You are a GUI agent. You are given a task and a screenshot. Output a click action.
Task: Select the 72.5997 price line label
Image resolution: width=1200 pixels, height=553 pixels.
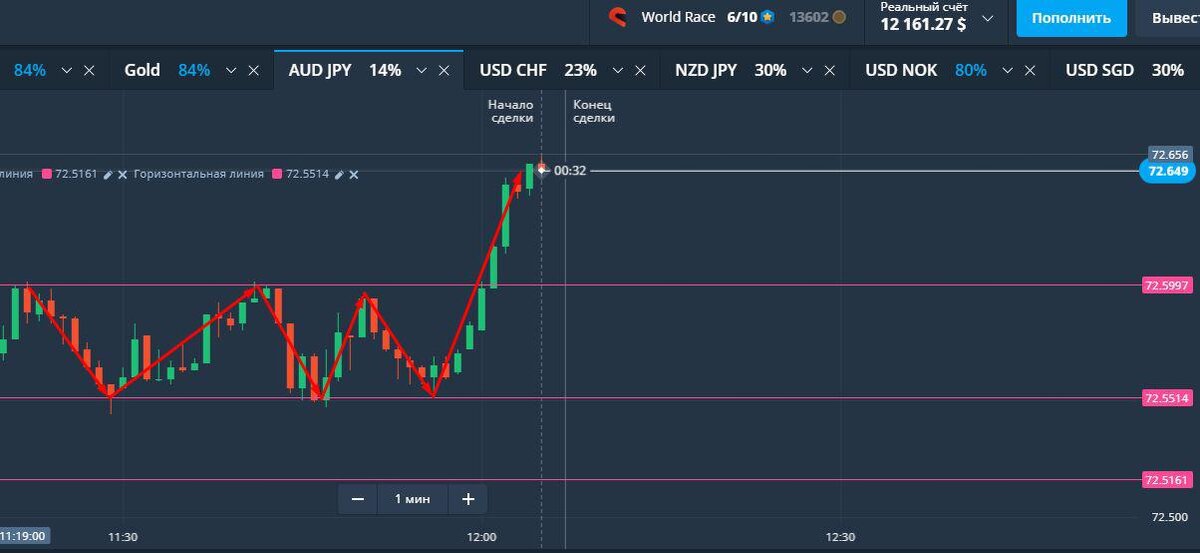1169,286
